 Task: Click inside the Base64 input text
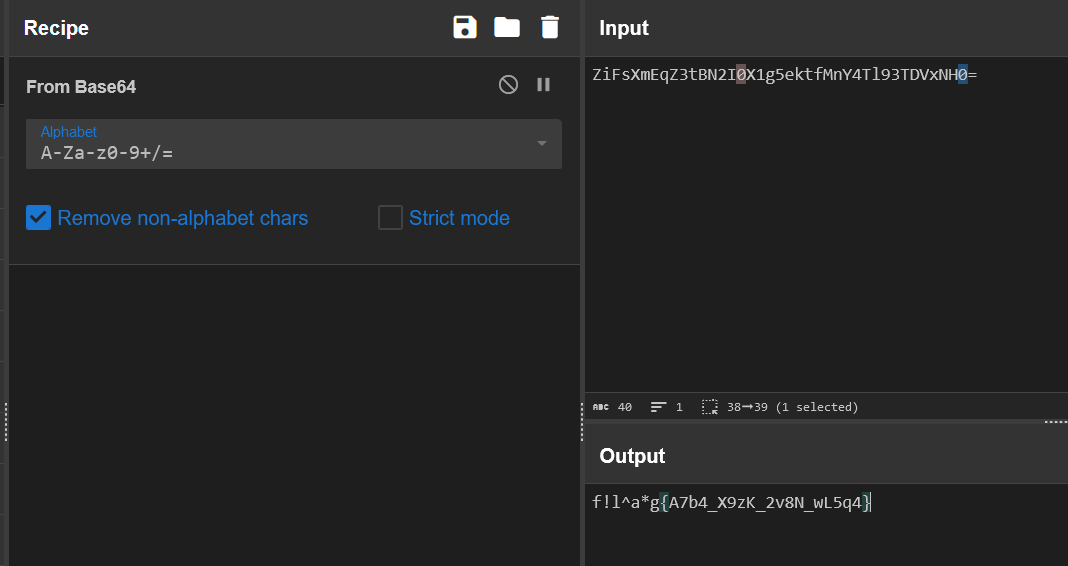click(785, 74)
